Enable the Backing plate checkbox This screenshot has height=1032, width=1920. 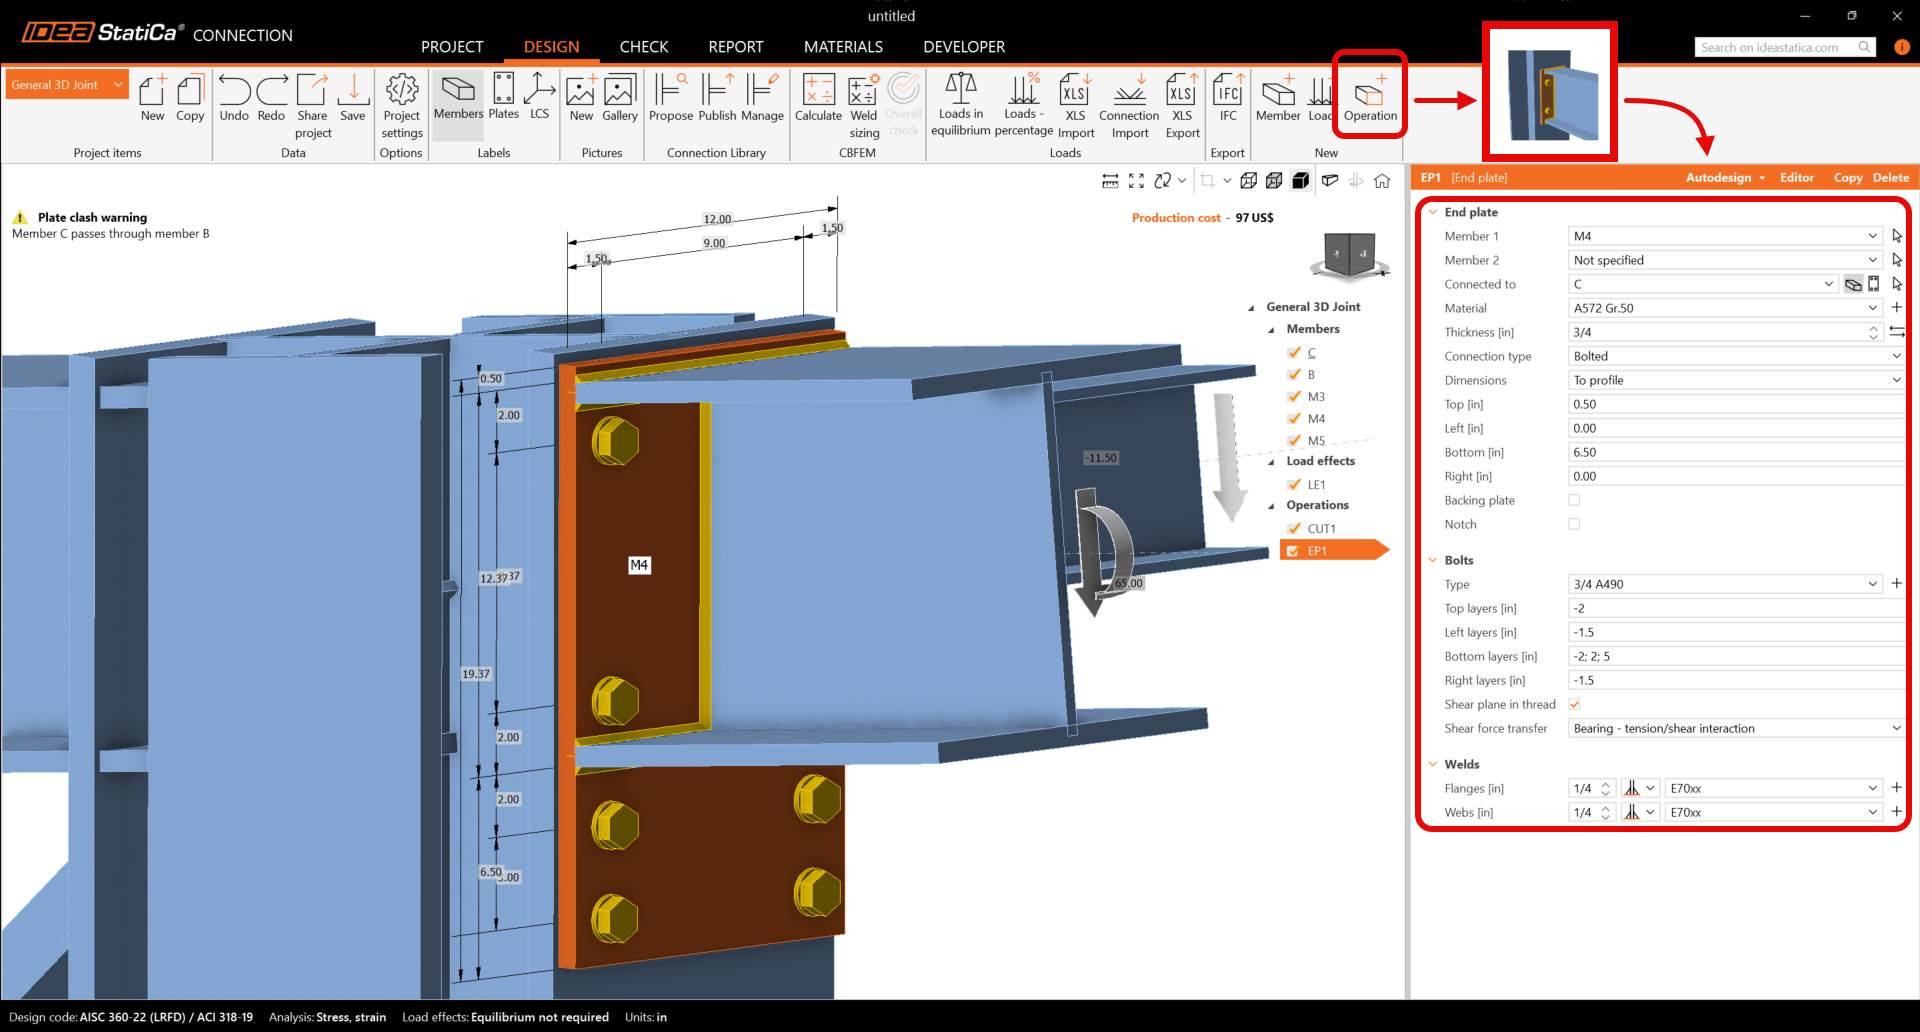point(1574,500)
